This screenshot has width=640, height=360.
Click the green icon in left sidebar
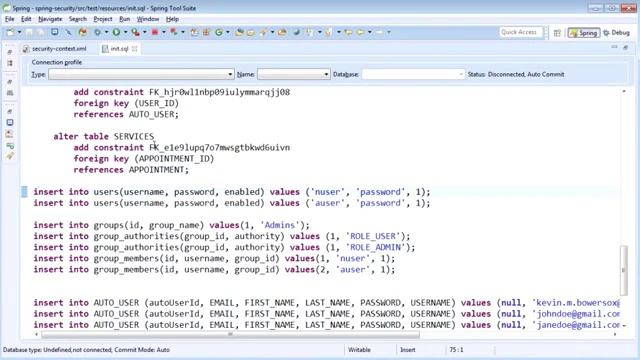[10, 145]
